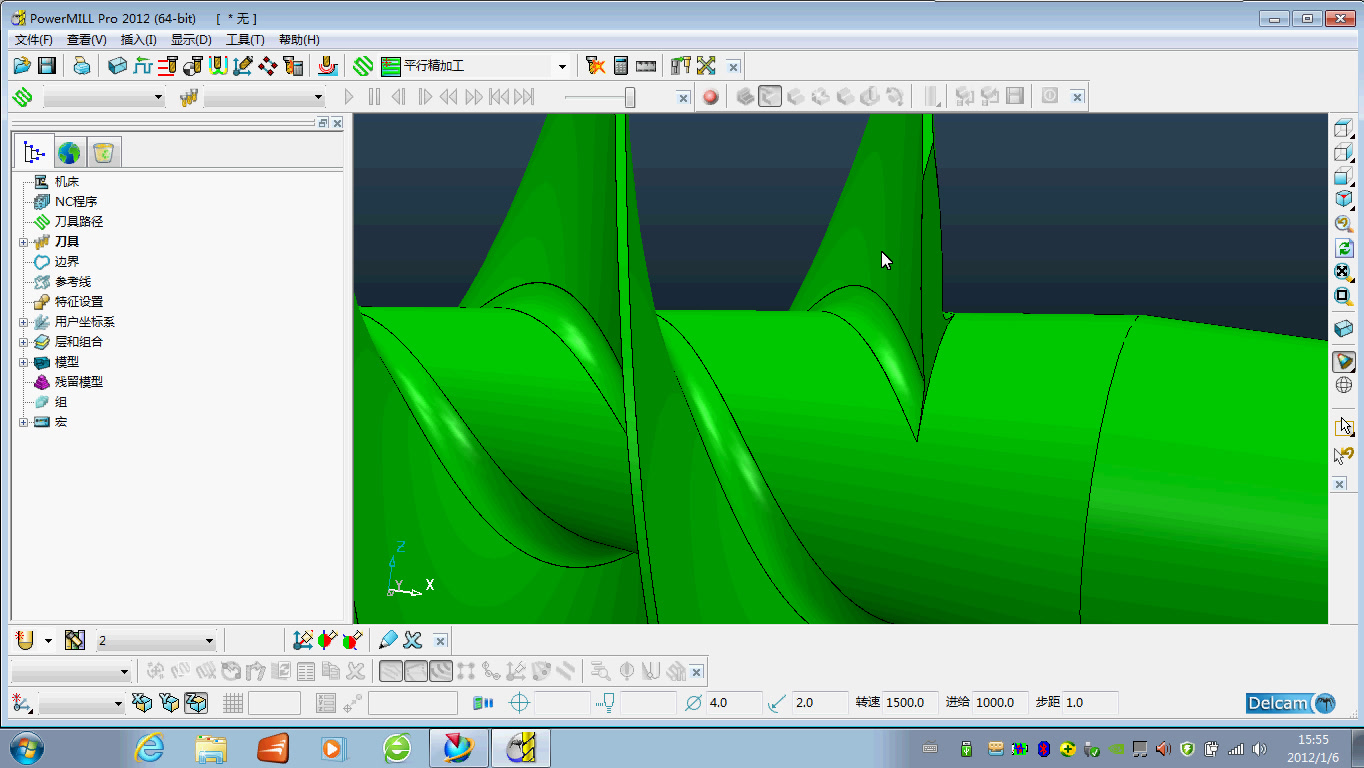Open 插入(I) menu
This screenshot has width=1364, height=768.
tap(138, 40)
